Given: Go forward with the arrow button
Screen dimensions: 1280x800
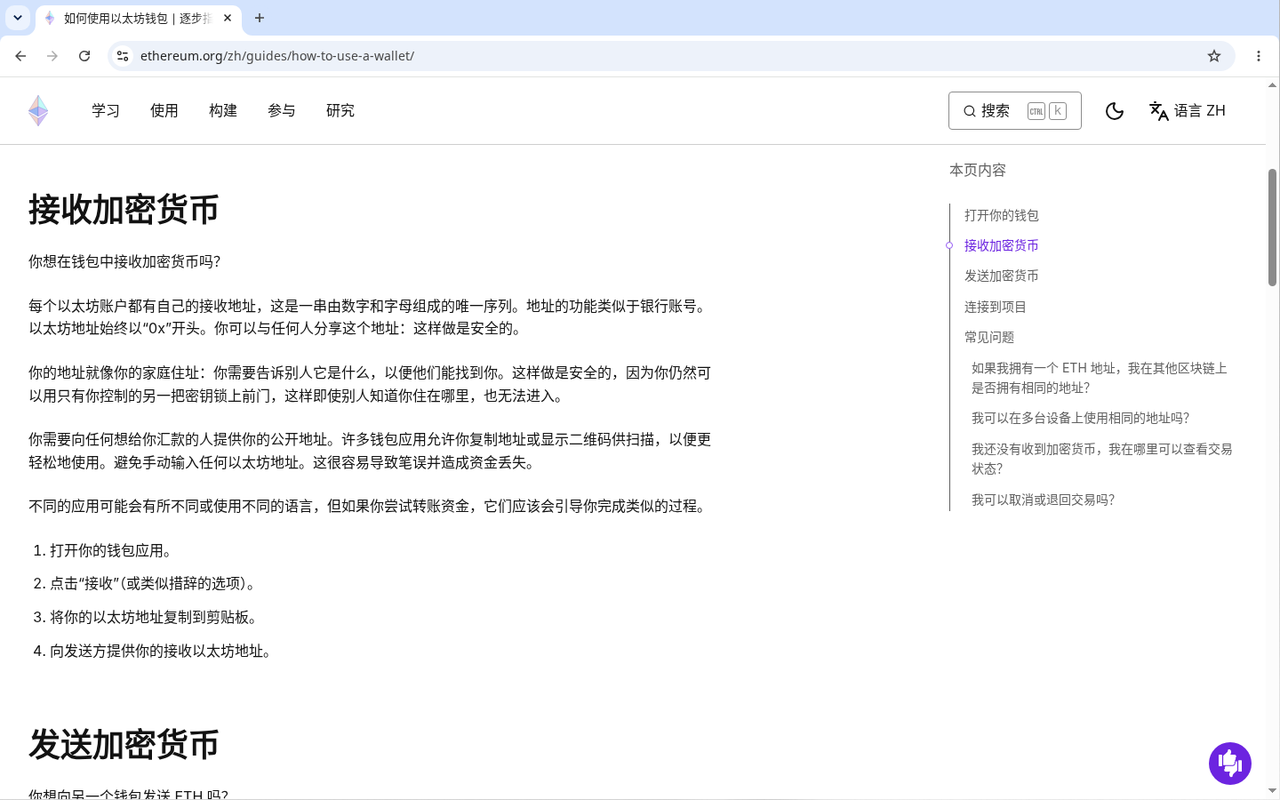Looking at the screenshot, I should pyautogui.click(x=53, y=56).
